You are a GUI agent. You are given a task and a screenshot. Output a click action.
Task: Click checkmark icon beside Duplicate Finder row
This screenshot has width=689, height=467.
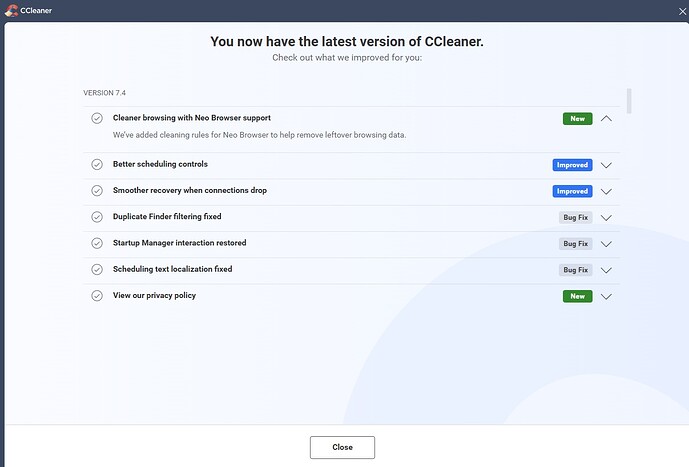point(97,217)
